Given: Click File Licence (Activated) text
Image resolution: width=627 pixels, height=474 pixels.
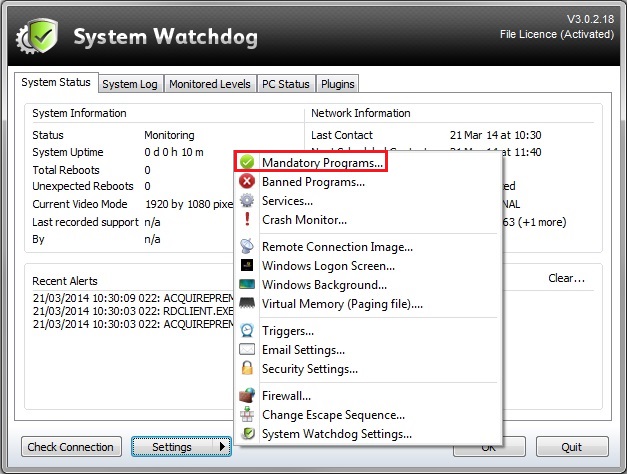Looking at the screenshot, I should click(557, 34).
